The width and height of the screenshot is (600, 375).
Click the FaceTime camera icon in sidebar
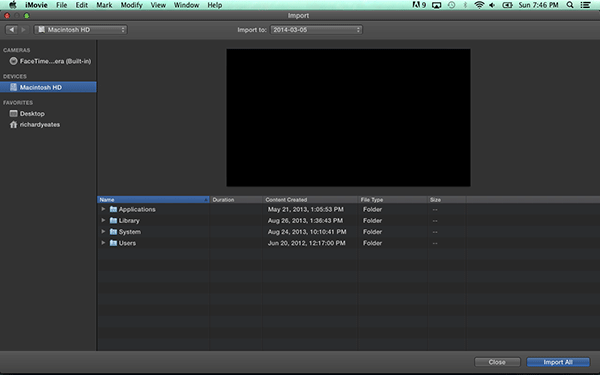13,61
